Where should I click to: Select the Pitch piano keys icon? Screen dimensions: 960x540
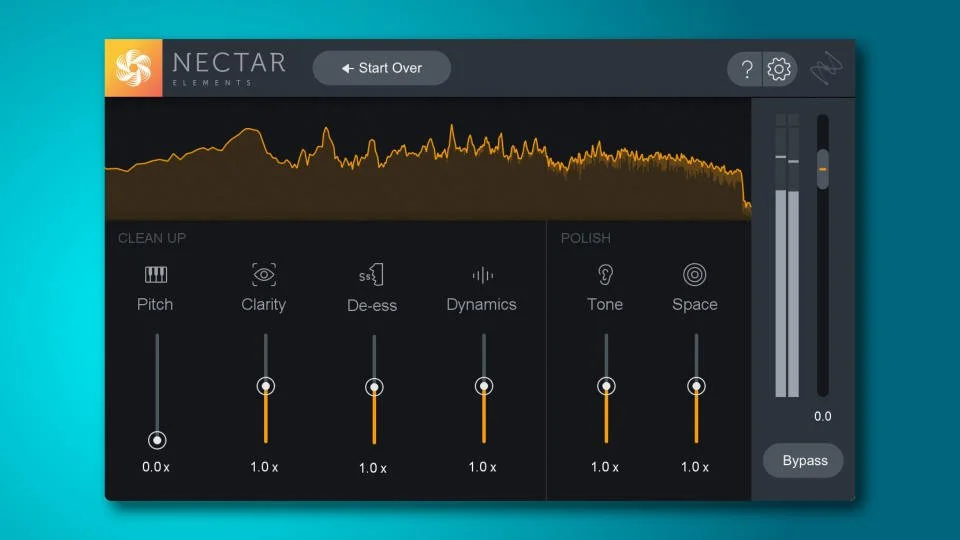pyautogui.click(x=156, y=274)
